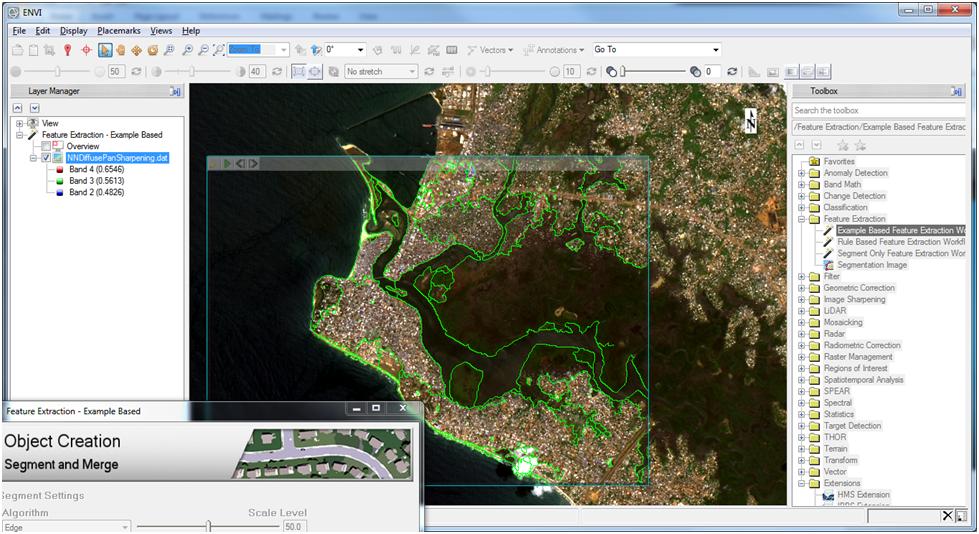Expand the Classification toolbox folder

click(801, 207)
